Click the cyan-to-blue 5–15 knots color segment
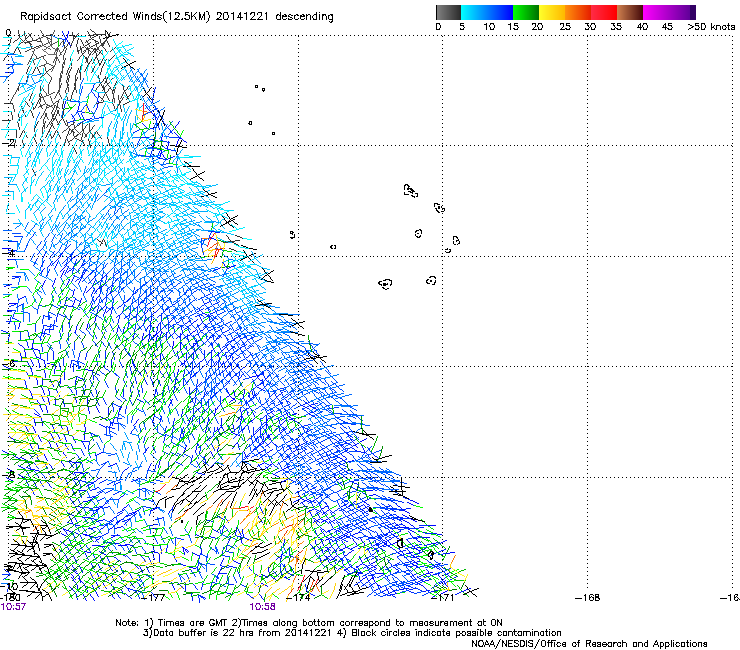 pyautogui.click(x=486, y=12)
